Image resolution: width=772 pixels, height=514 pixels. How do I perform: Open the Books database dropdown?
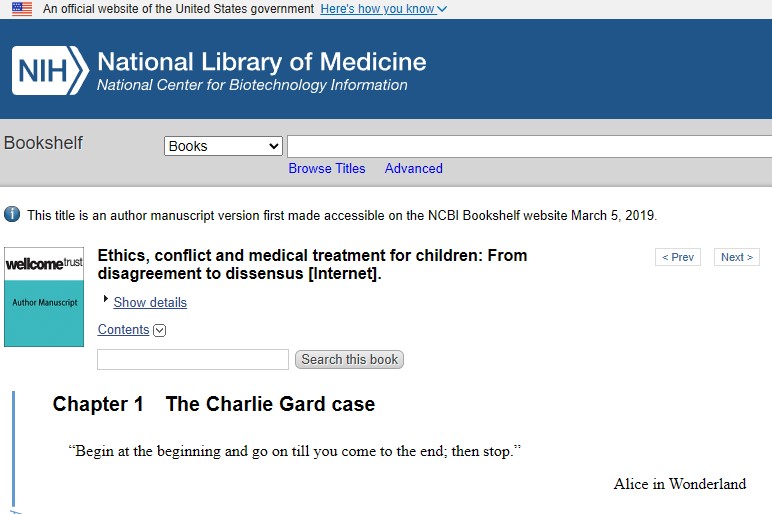coord(224,146)
